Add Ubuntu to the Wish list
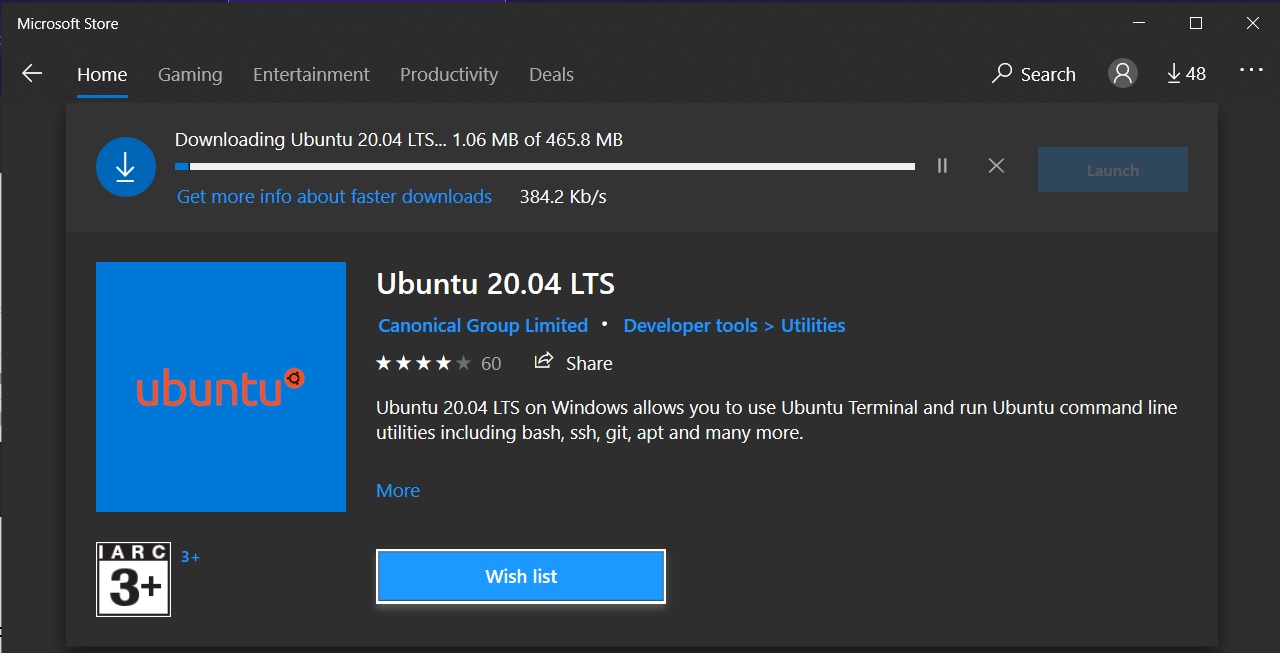The width and height of the screenshot is (1280, 653). pyautogui.click(x=521, y=577)
